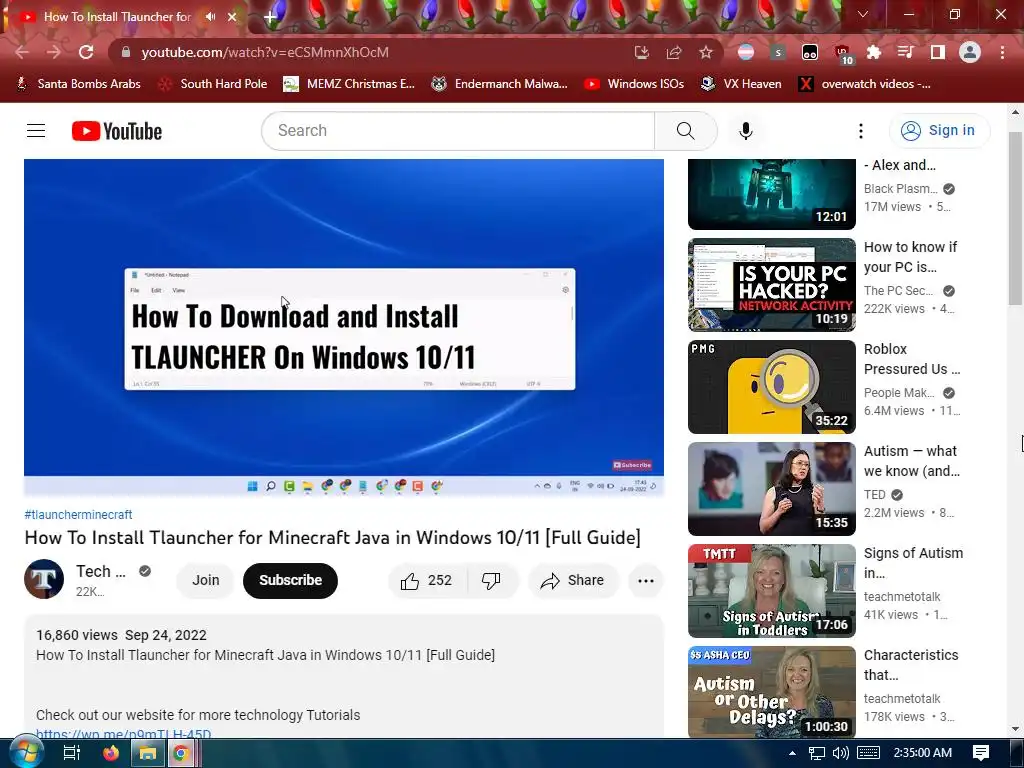Open 'Endermanch Malwa...' bookmark

[499, 84]
